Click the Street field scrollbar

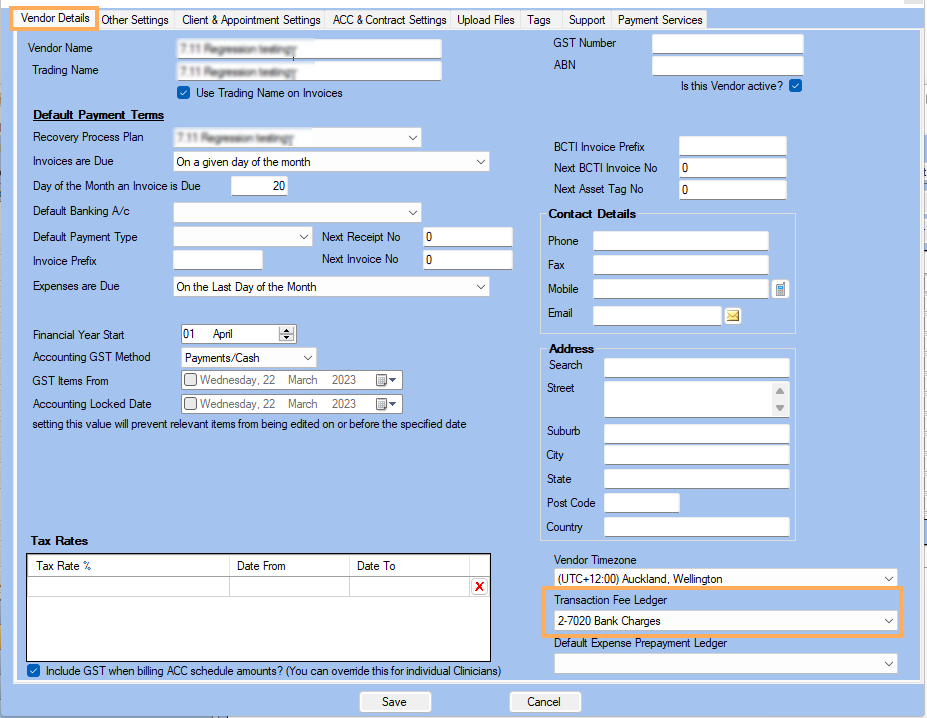780,399
